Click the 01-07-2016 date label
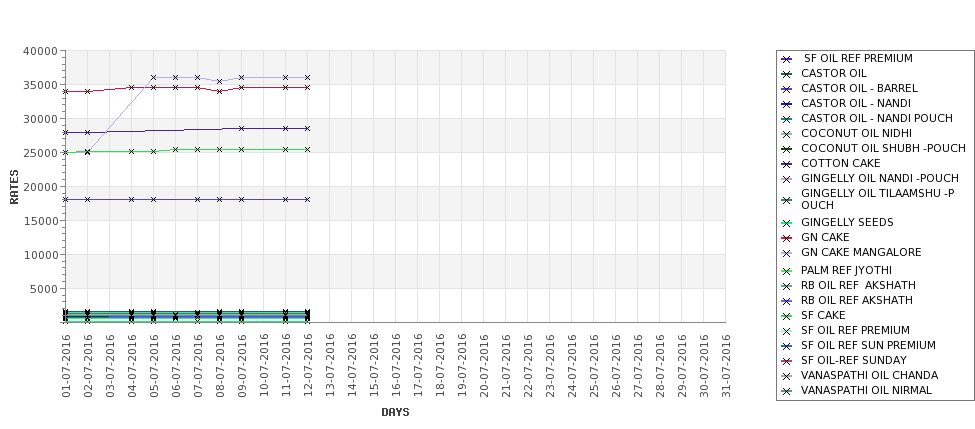Image resolution: width=975 pixels, height=429 pixels. click(x=66, y=366)
